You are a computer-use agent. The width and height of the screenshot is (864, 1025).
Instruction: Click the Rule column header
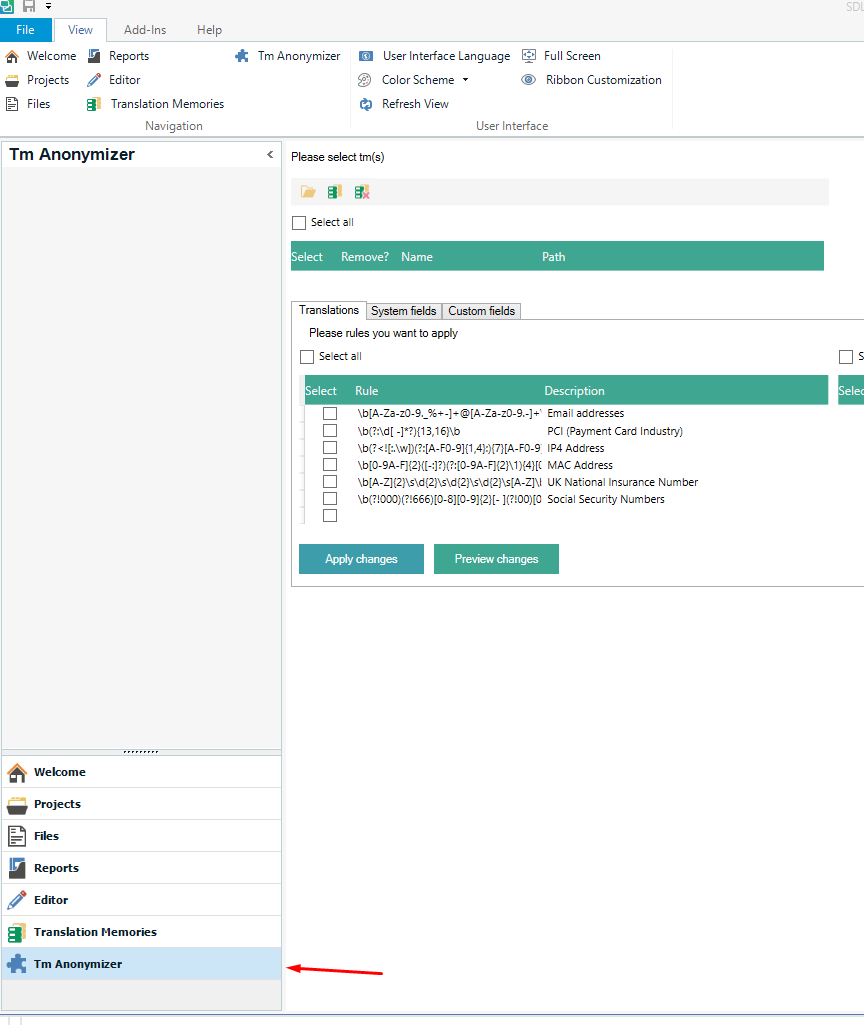(367, 391)
